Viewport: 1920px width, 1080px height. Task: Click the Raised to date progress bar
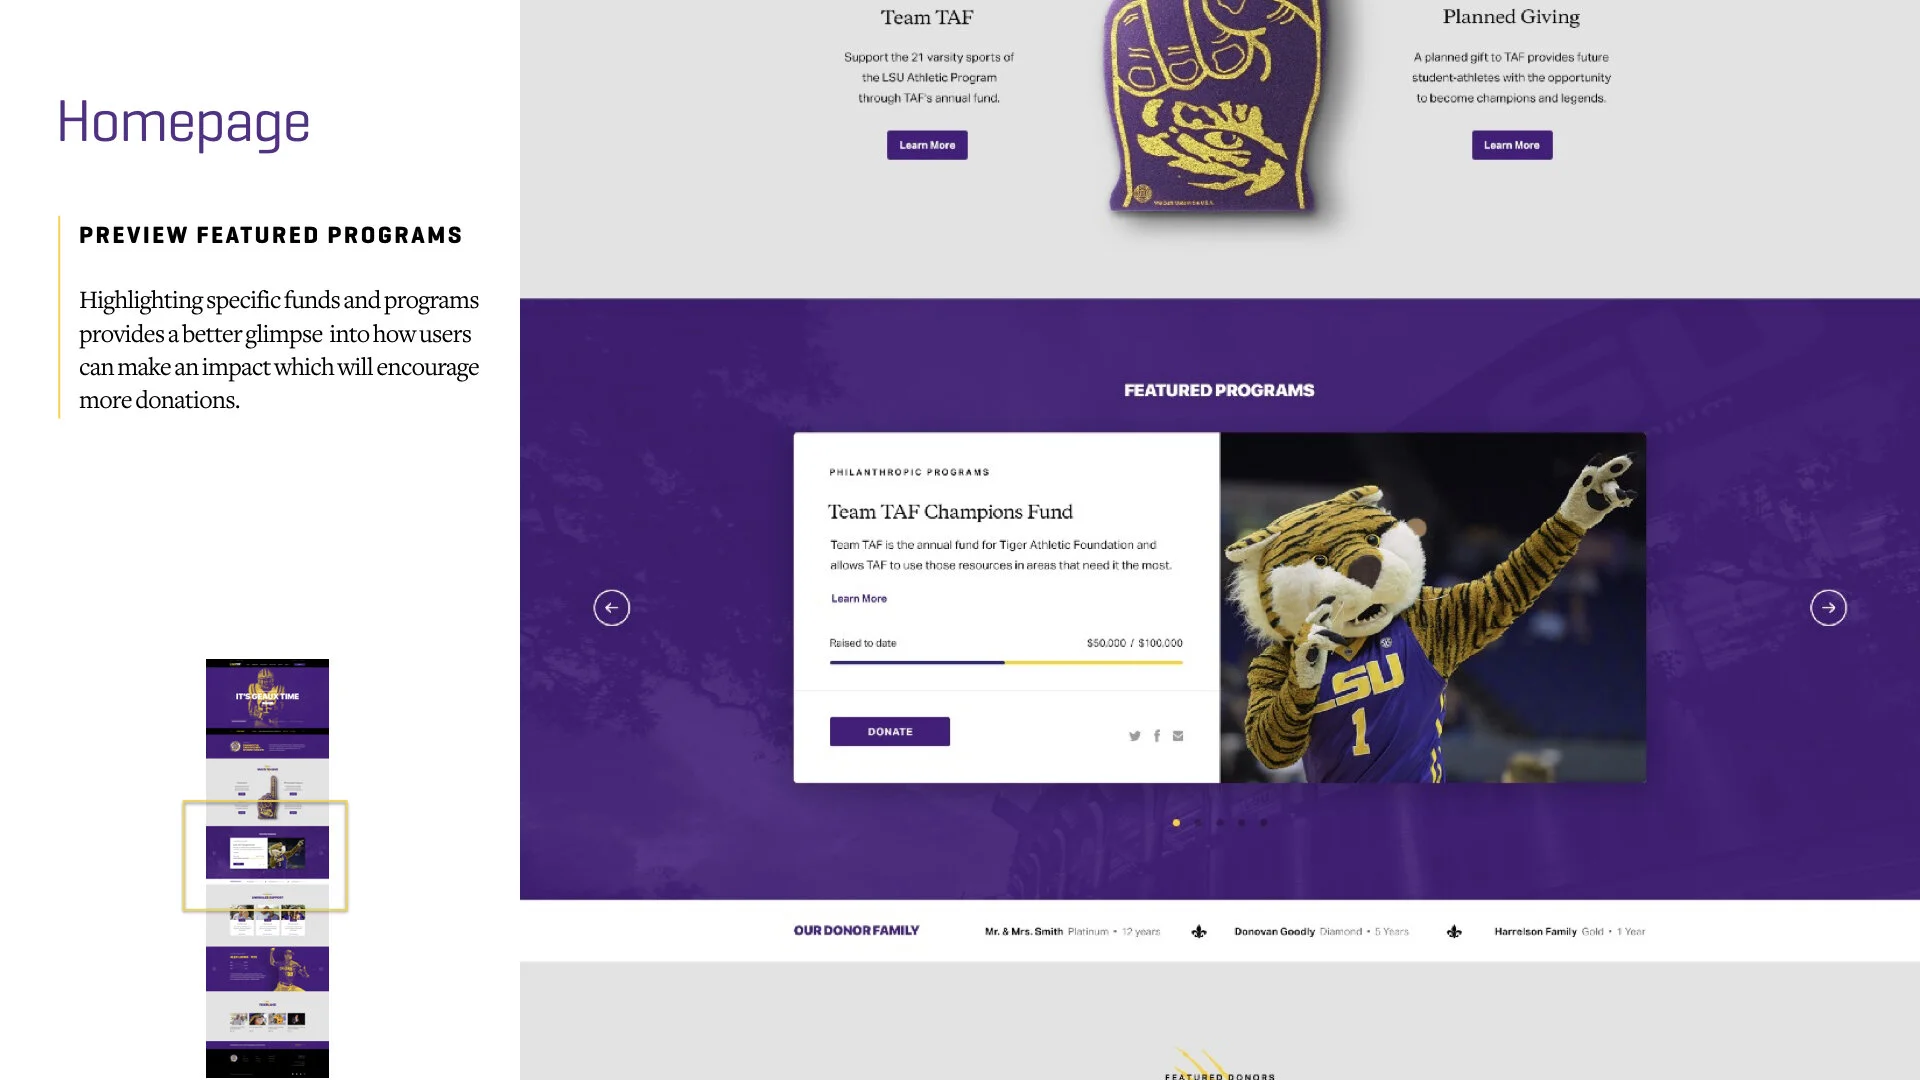pos(1006,662)
